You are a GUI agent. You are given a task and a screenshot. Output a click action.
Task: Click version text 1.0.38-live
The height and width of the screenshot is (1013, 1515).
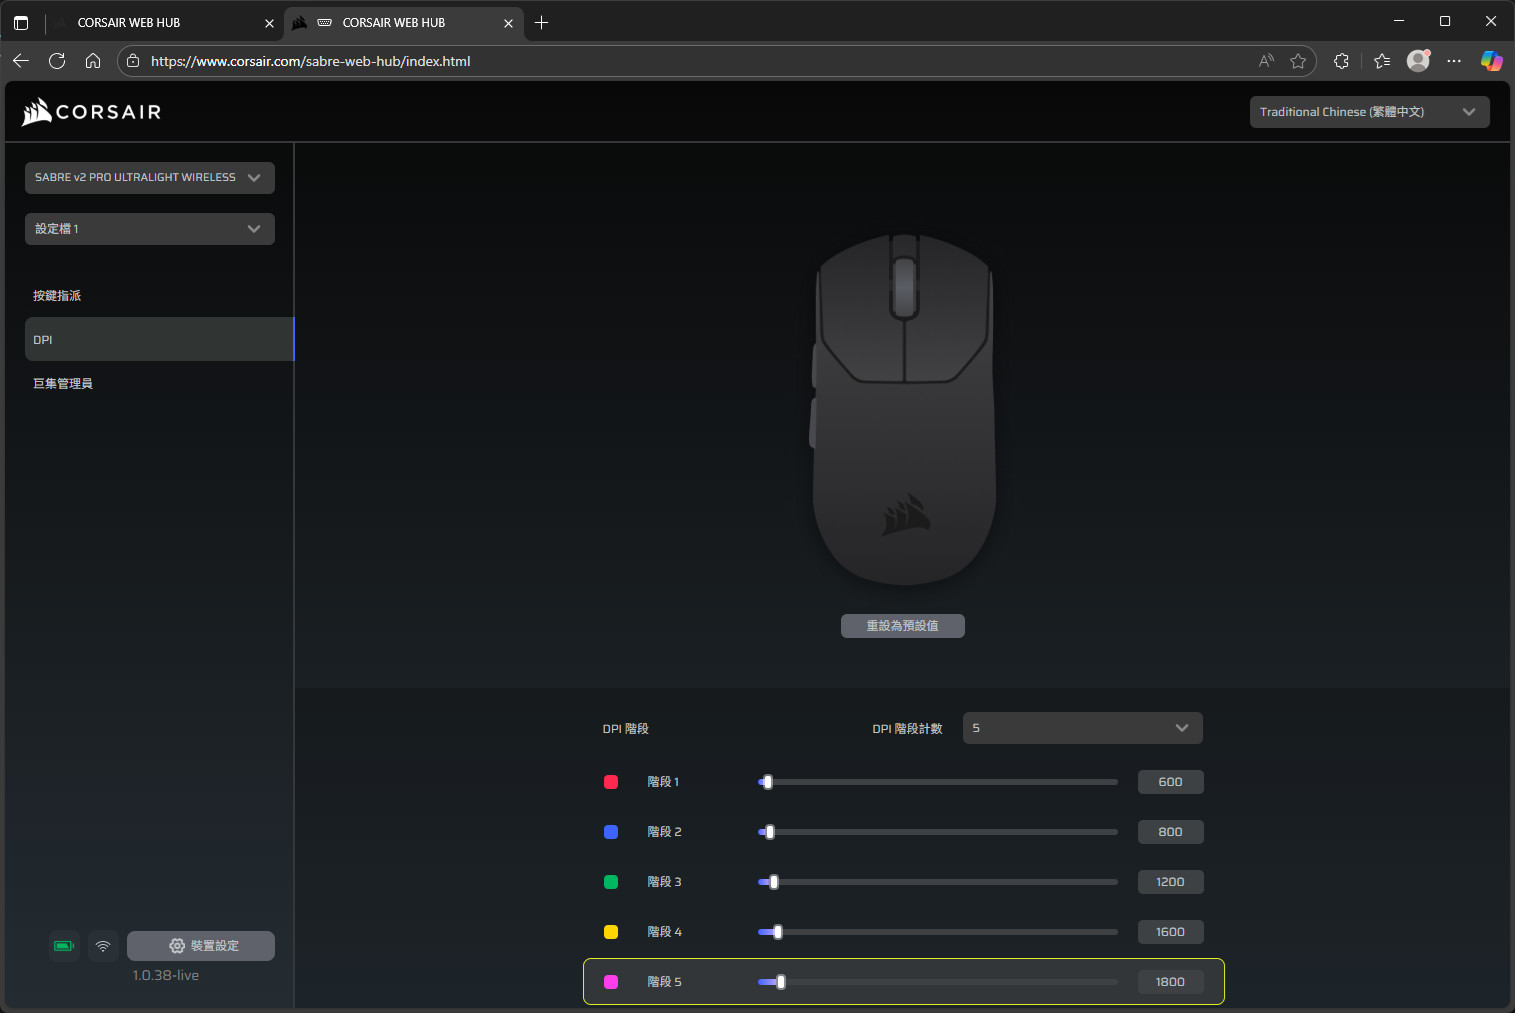pos(166,975)
